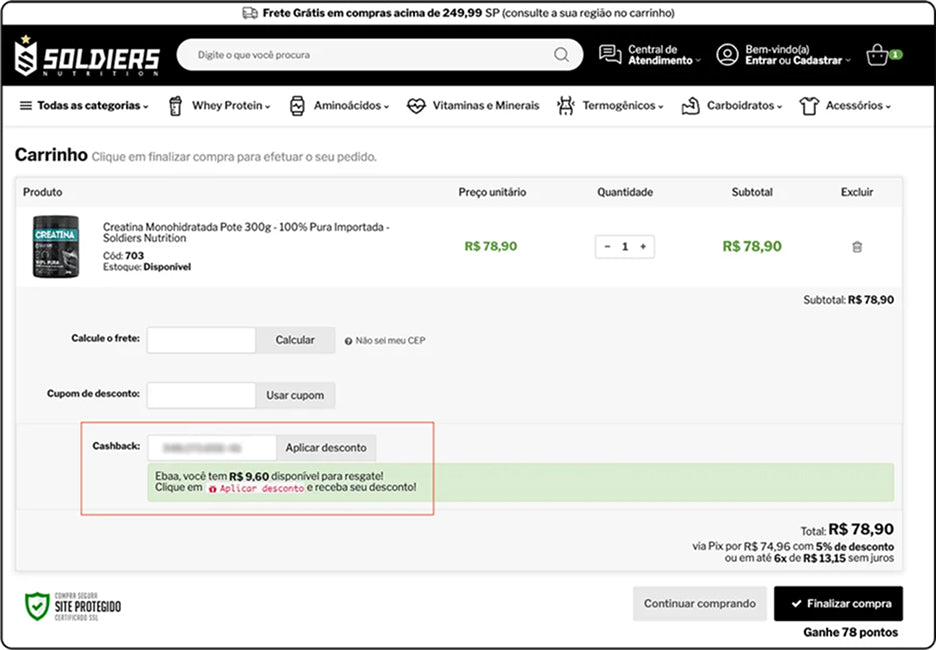
Task: Open the shopping cart icon
Action: pos(879,55)
